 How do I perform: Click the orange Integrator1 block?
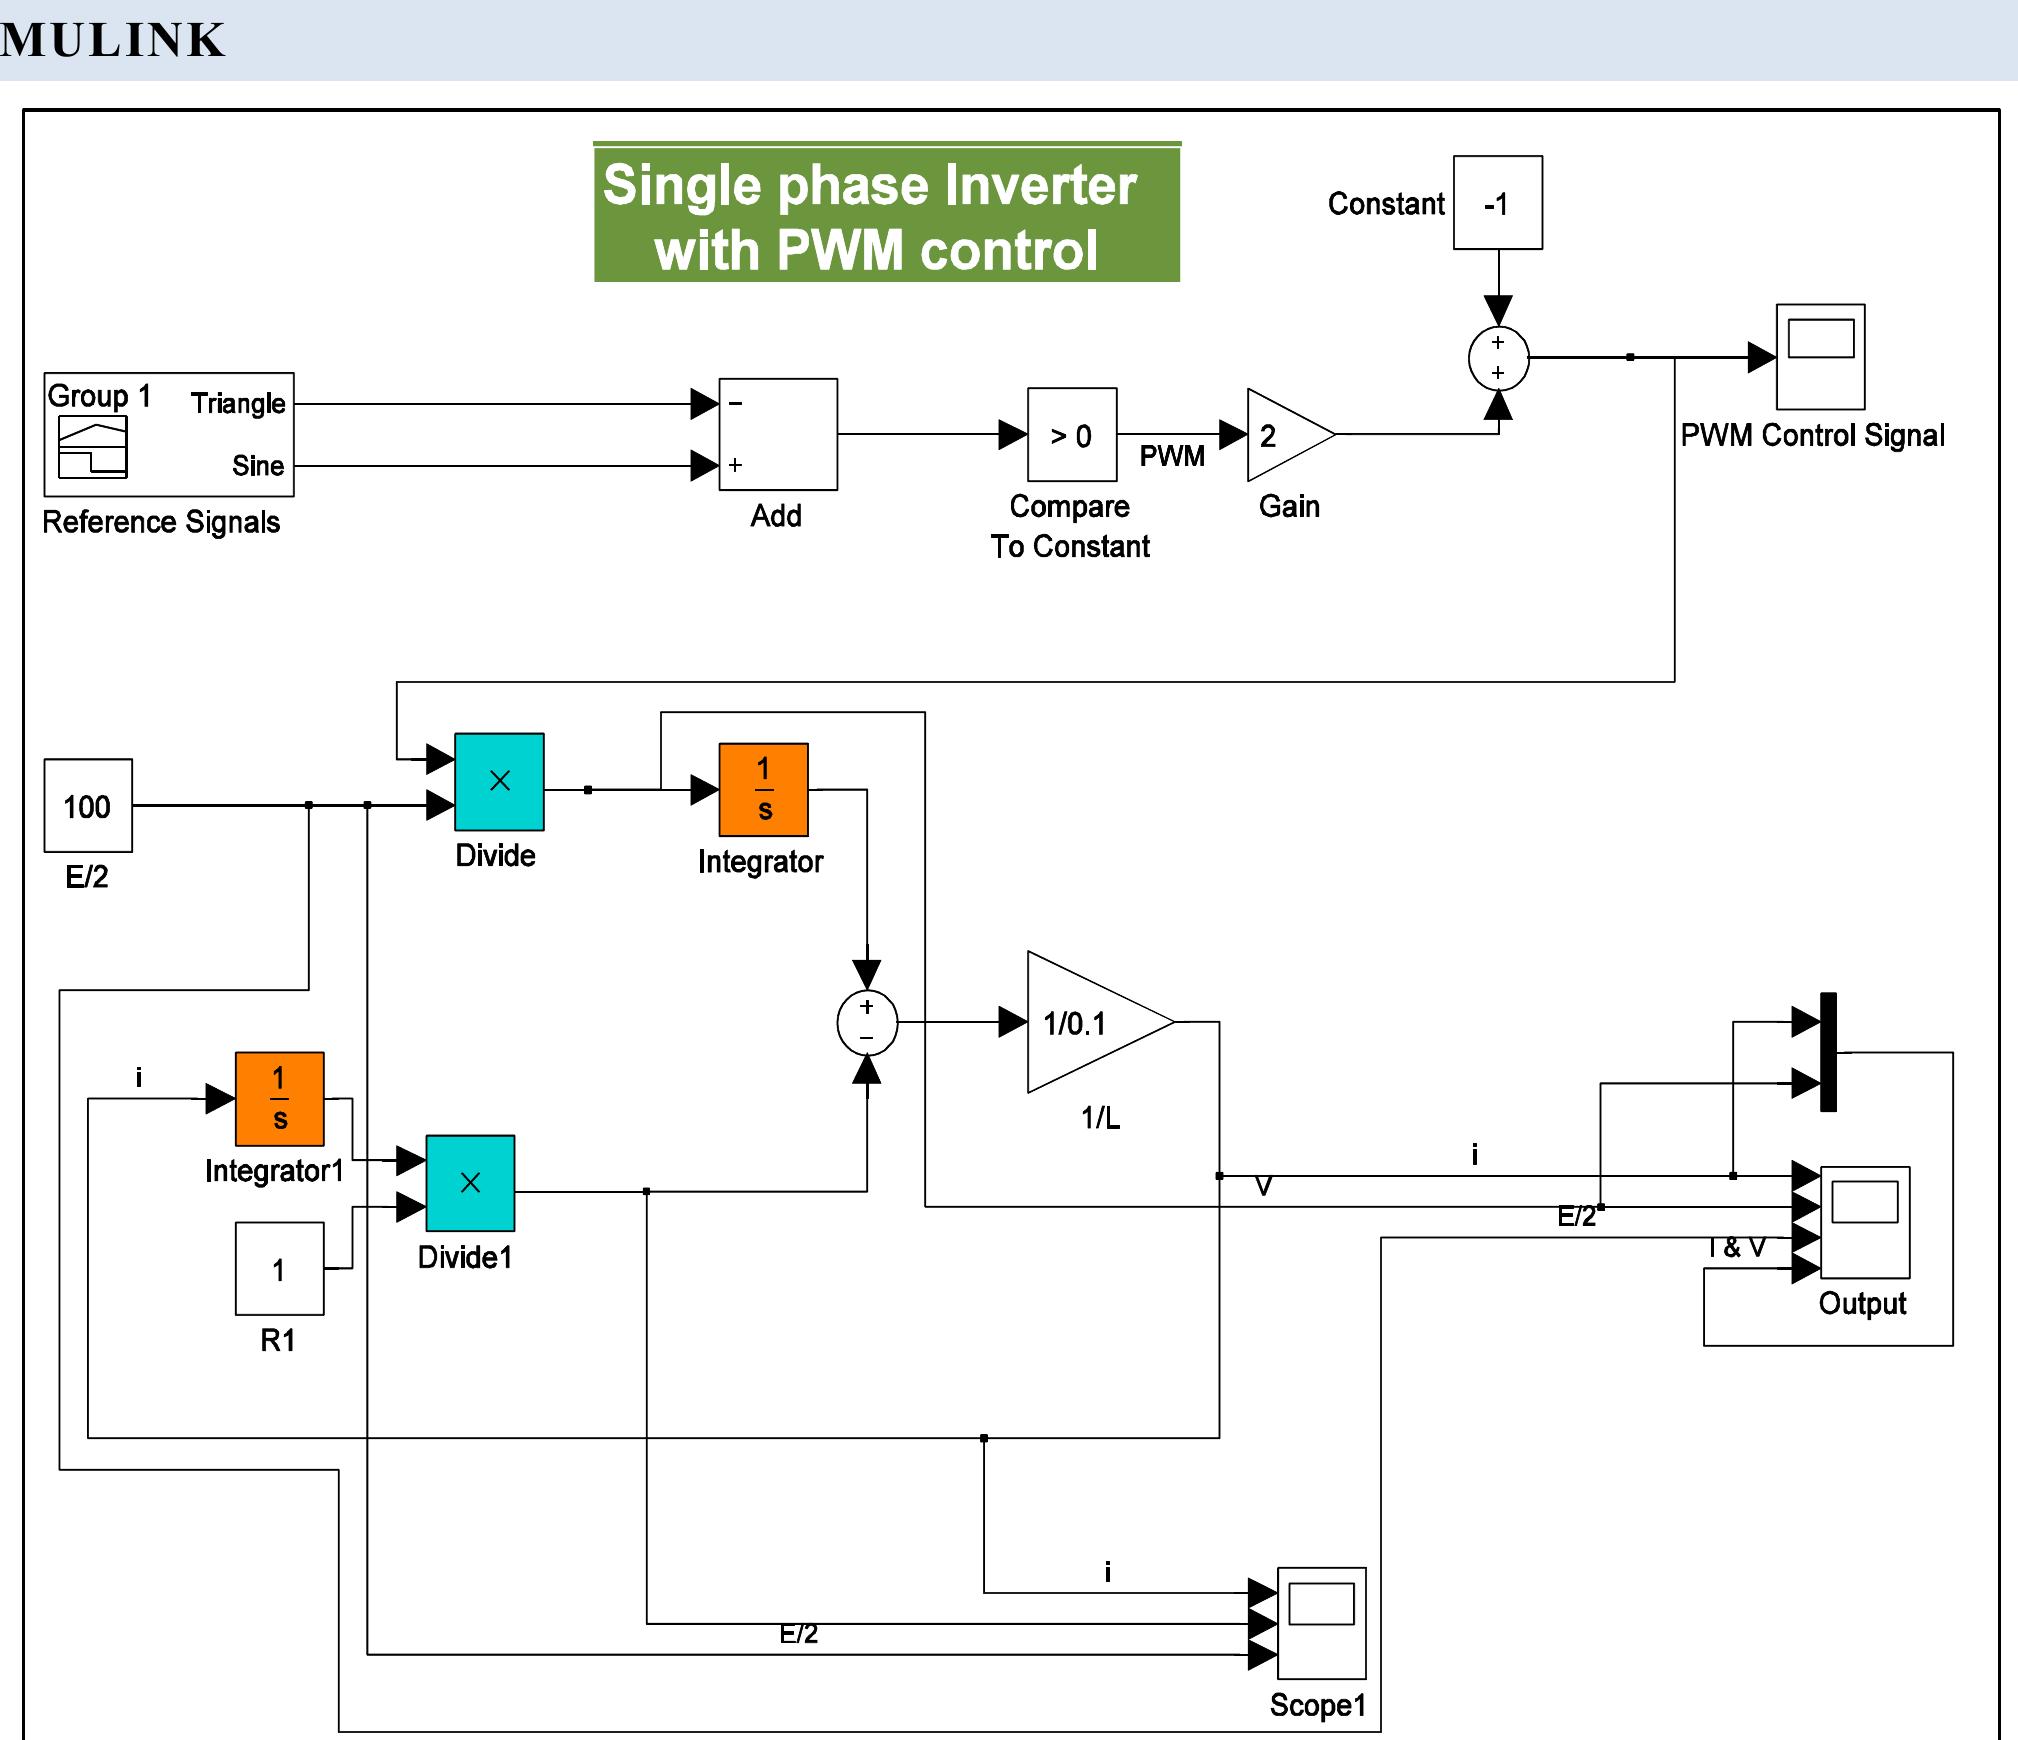[x=279, y=1098]
